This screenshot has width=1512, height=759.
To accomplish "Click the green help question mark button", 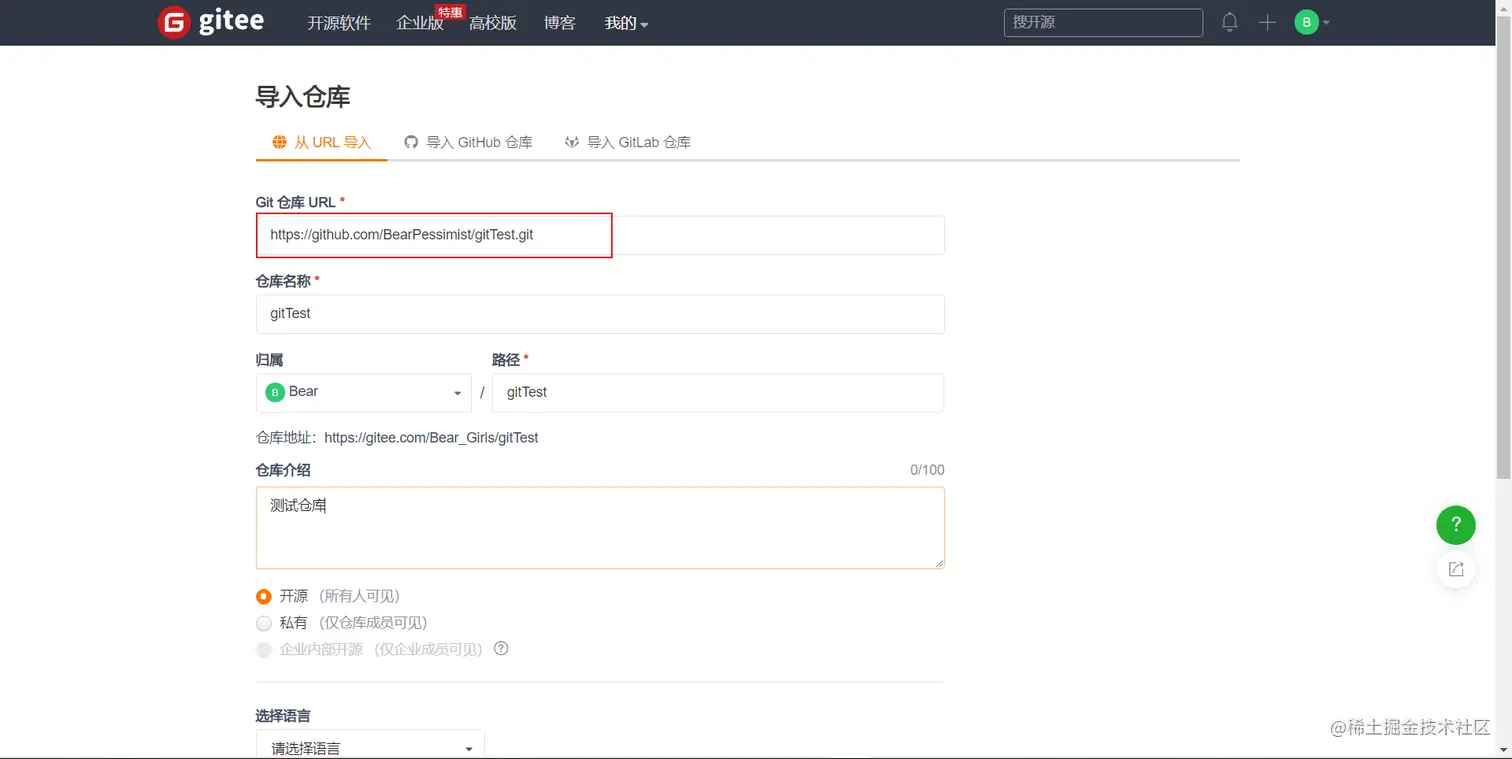I will pyautogui.click(x=1456, y=524).
